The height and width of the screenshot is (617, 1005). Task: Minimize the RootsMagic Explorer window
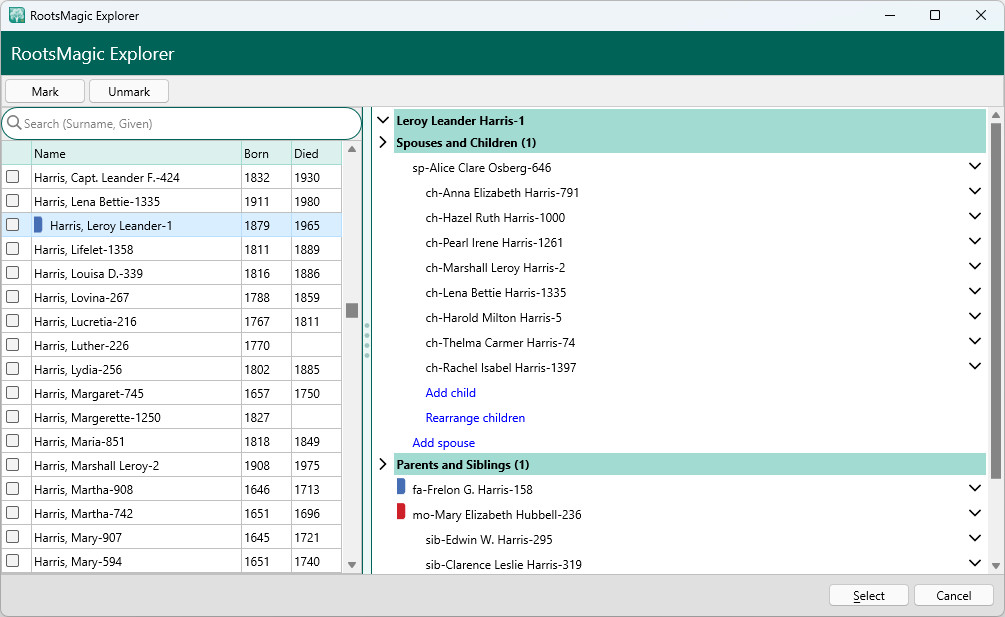pos(890,15)
